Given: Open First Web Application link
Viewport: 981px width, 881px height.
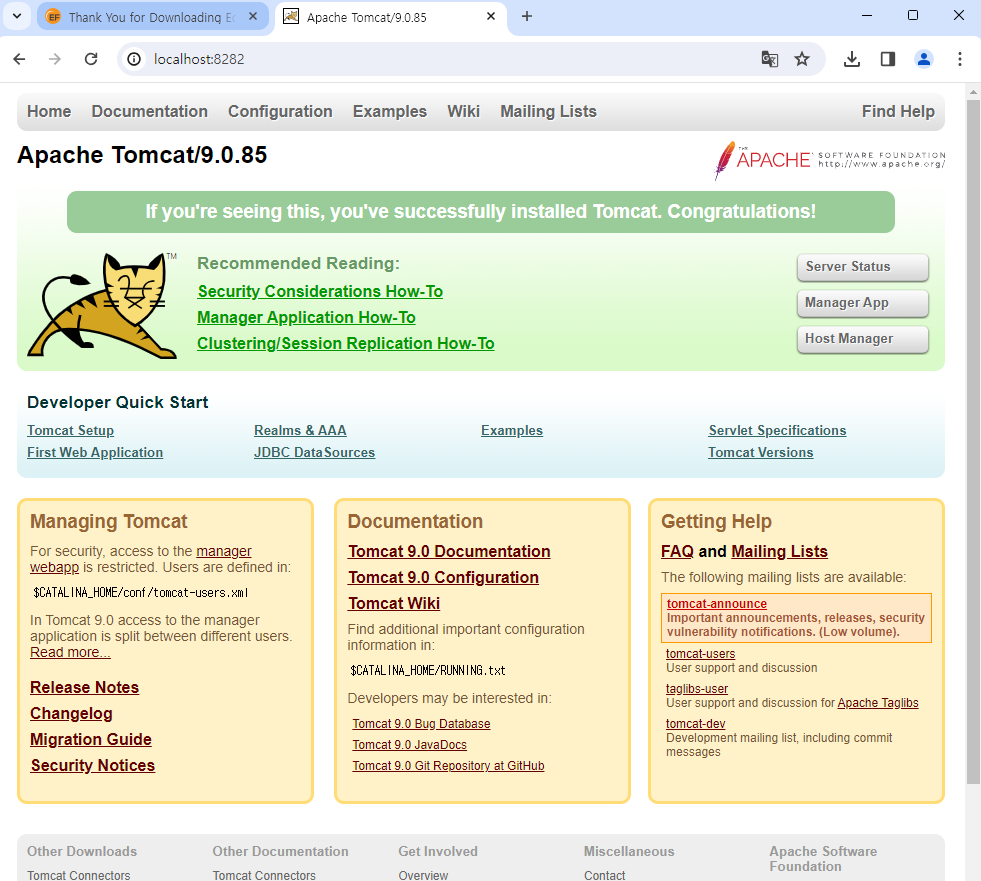Looking at the screenshot, I should coord(95,452).
